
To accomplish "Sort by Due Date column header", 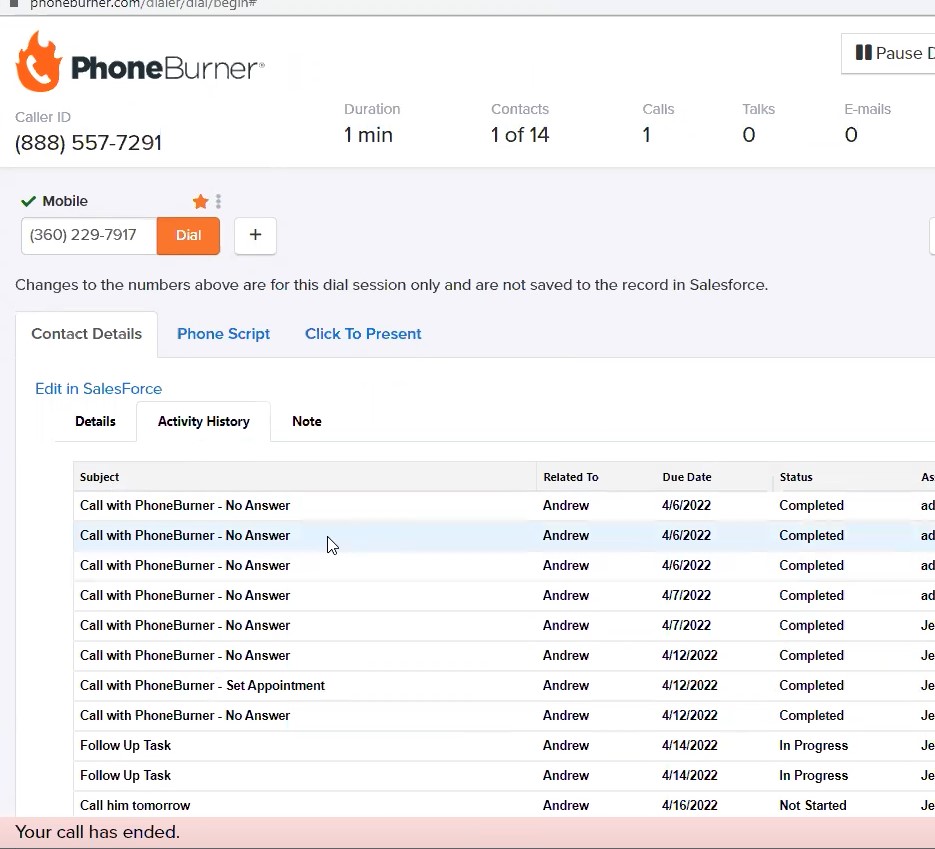I will click(687, 477).
